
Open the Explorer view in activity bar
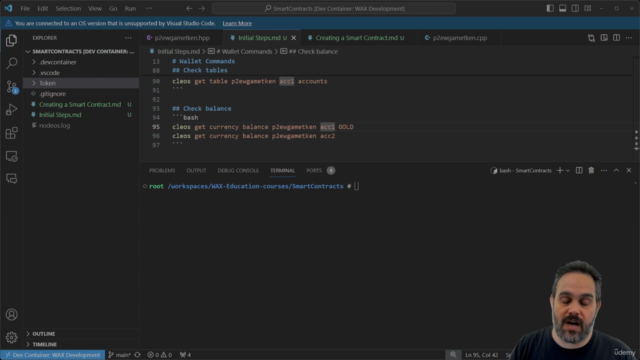[x=11, y=40]
